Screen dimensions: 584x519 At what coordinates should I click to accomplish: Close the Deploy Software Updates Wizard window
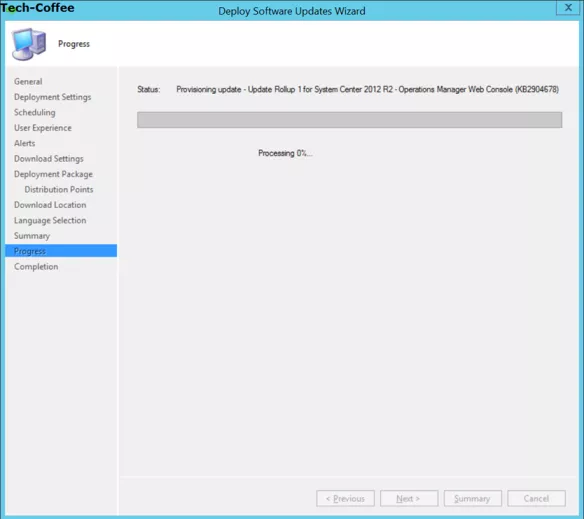tap(568, 7)
